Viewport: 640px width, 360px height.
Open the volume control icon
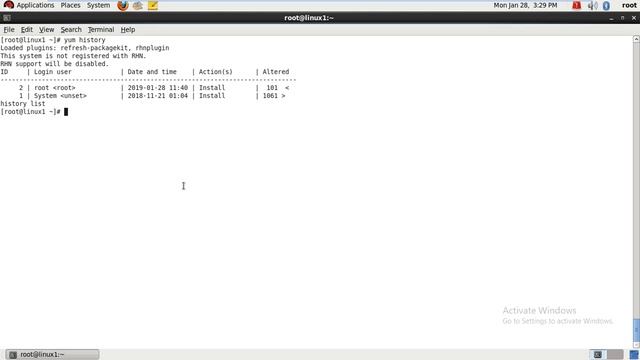tap(592, 5)
